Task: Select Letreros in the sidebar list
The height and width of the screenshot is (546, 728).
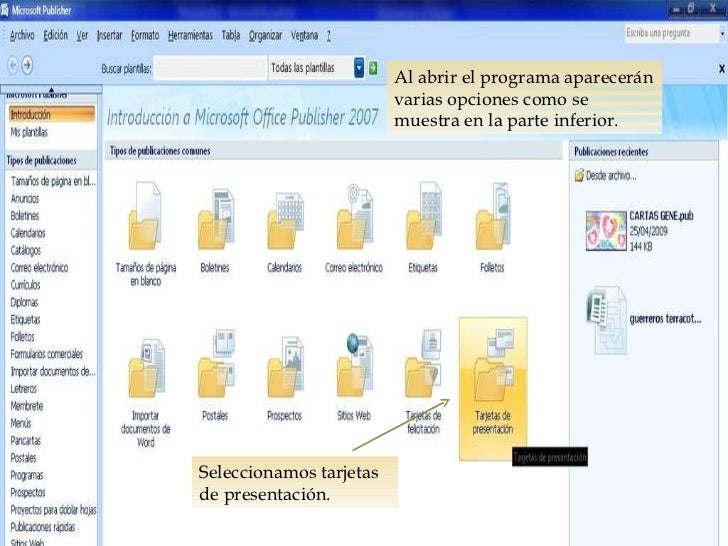Action: pyautogui.click(x=24, y=389)
